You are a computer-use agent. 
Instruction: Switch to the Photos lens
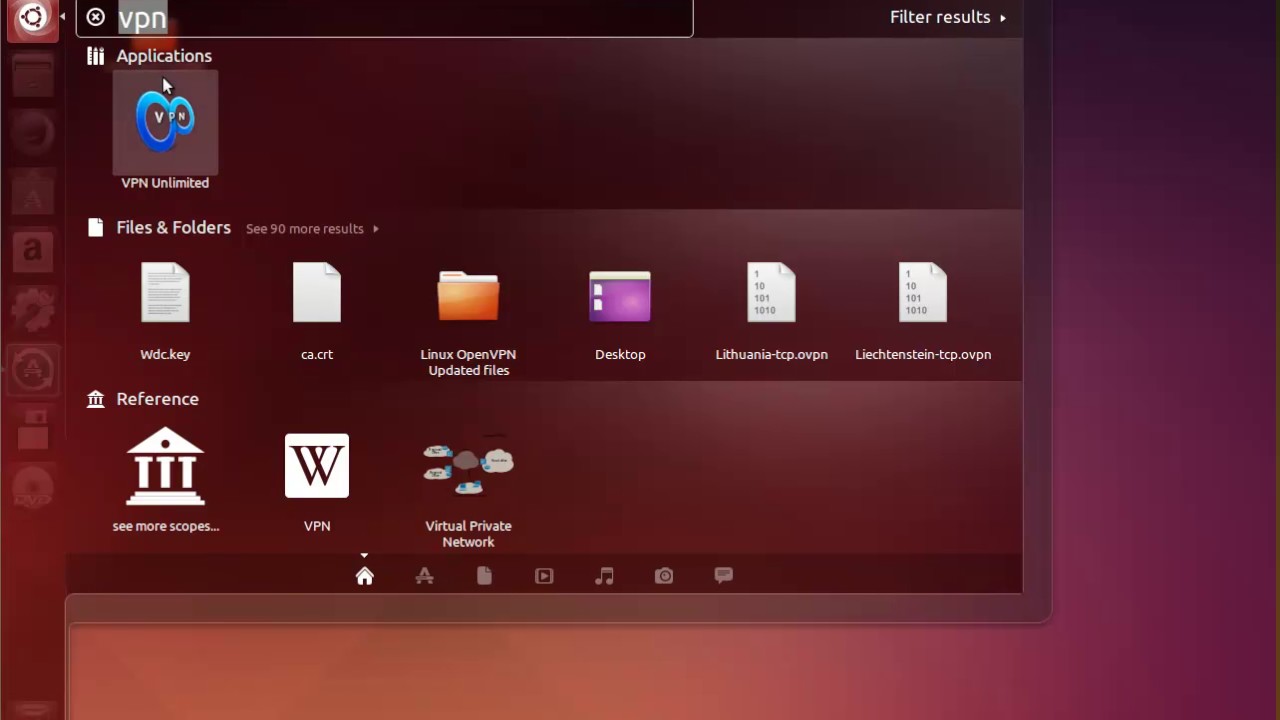[664, 576]
